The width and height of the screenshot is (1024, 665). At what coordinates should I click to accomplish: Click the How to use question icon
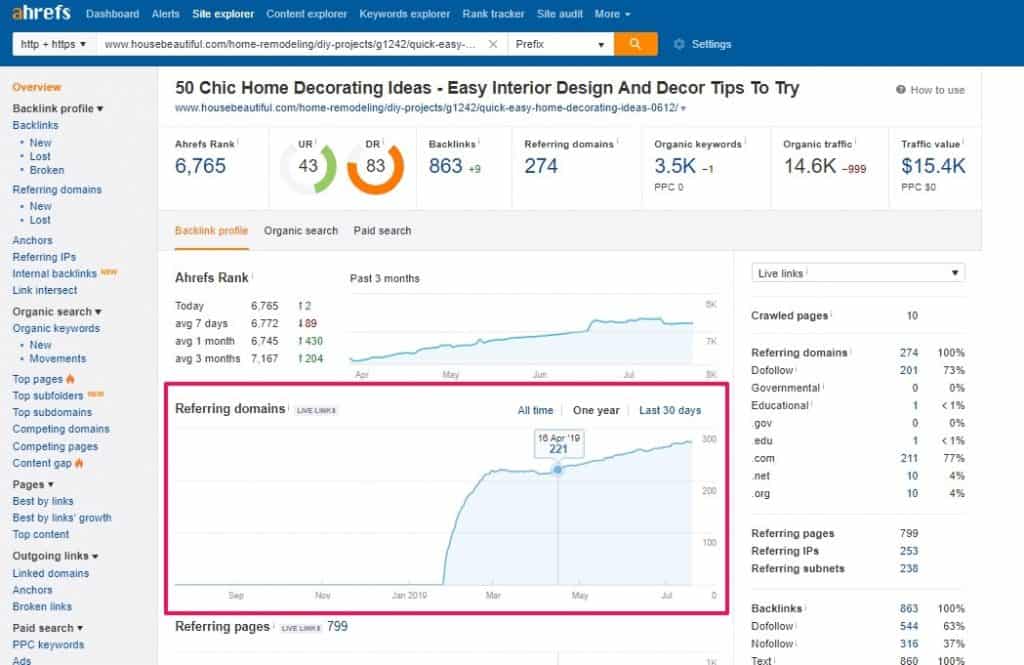pos(901,90)
